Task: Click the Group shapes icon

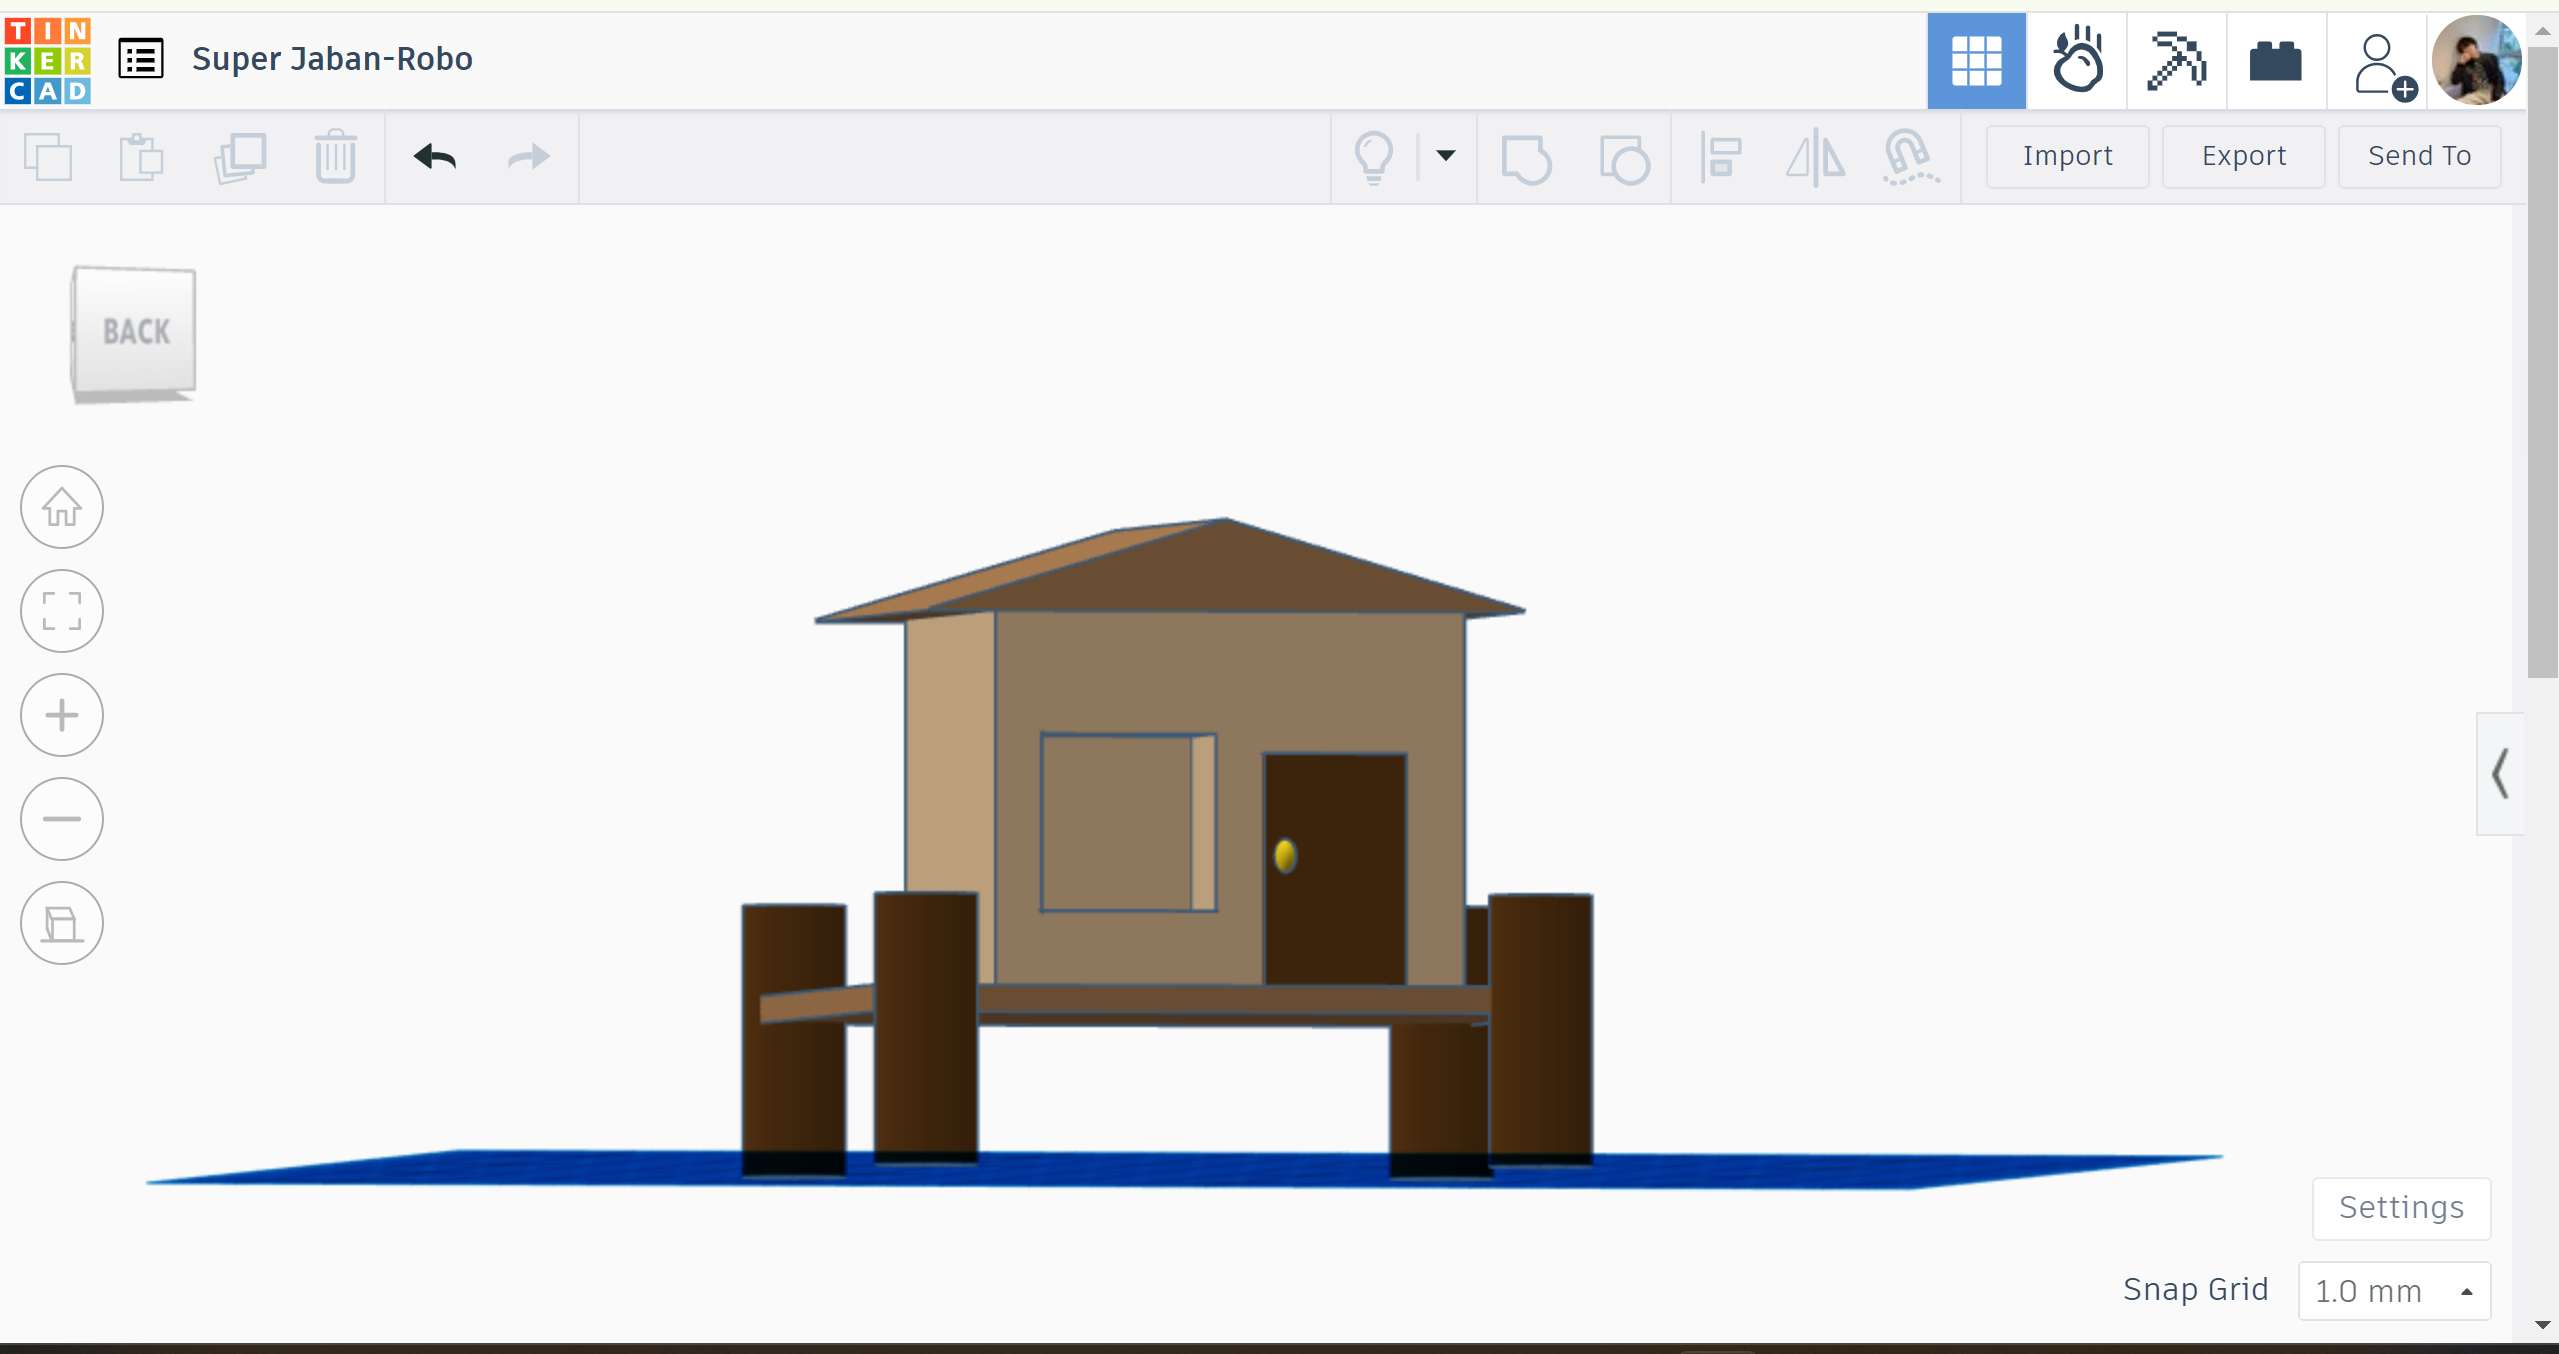Action: 1527,158
